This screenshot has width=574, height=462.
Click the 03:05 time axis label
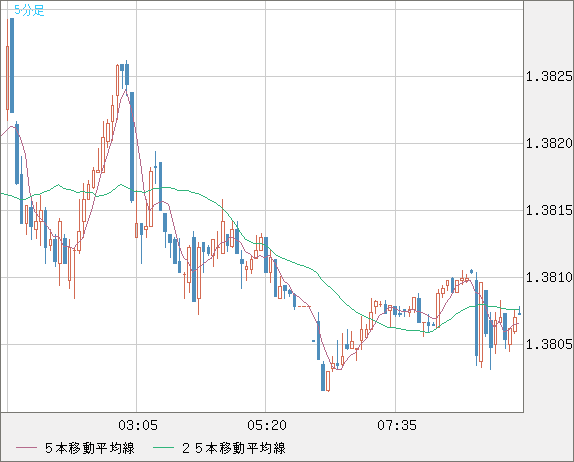click(x=138, y=425)
